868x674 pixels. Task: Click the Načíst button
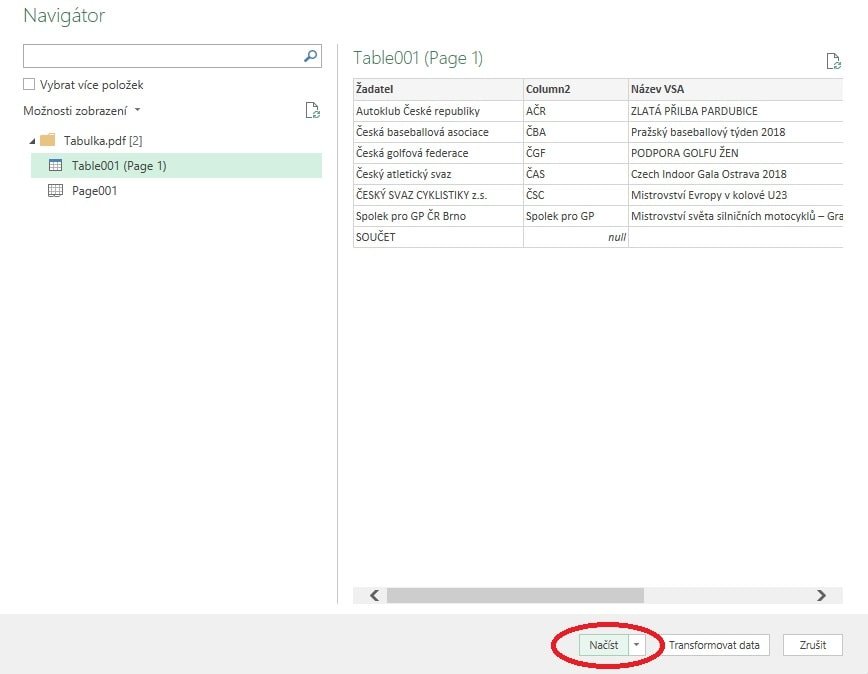[604, 645]
